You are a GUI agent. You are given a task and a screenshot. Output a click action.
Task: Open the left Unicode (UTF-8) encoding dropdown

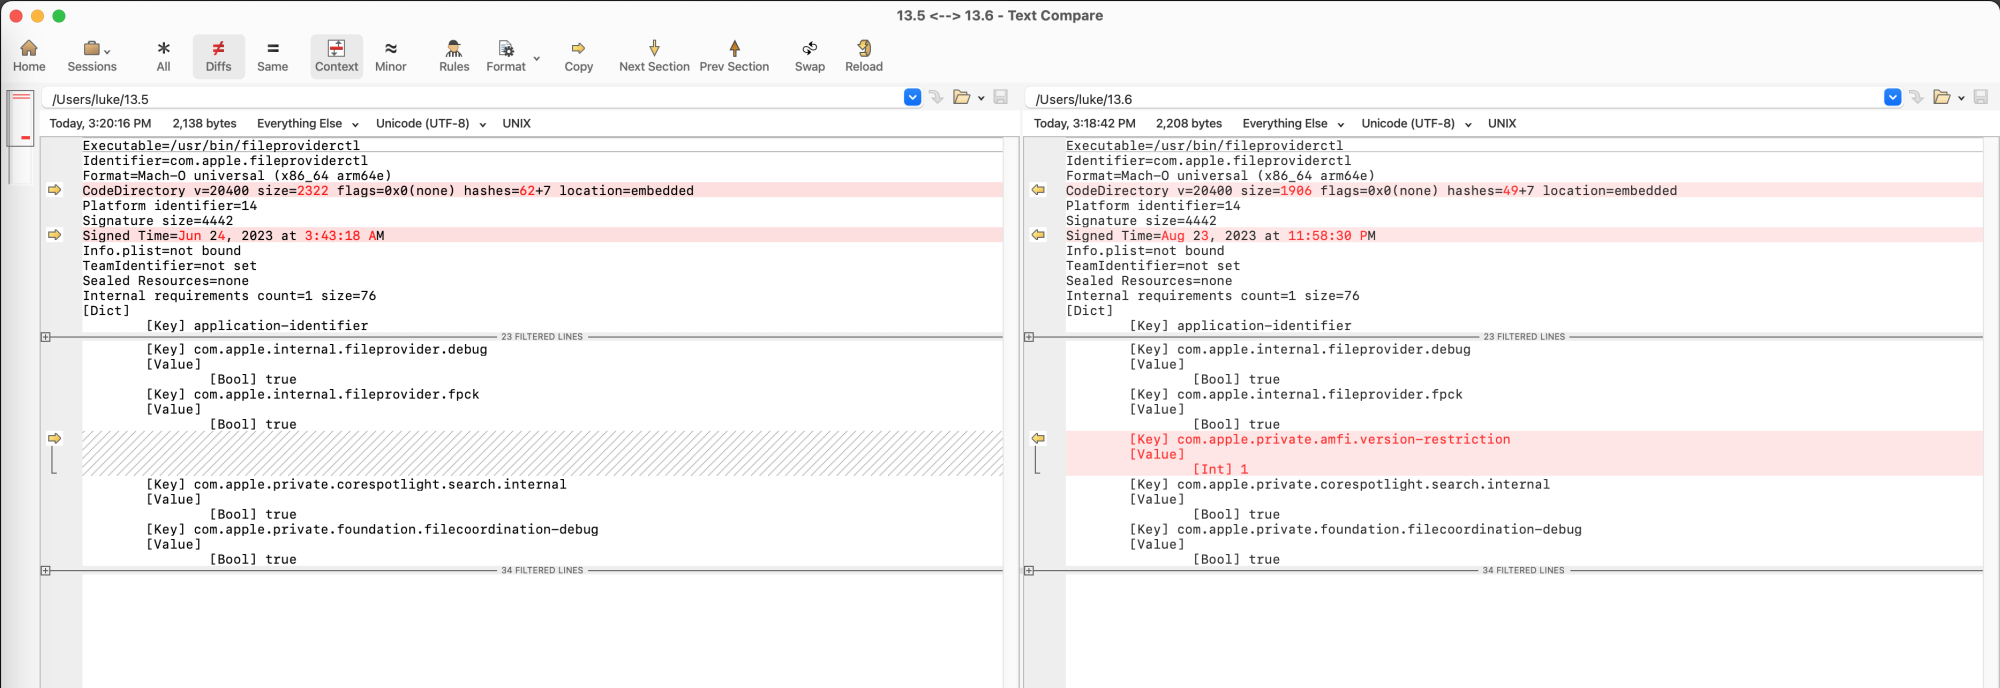pos(430,124)
